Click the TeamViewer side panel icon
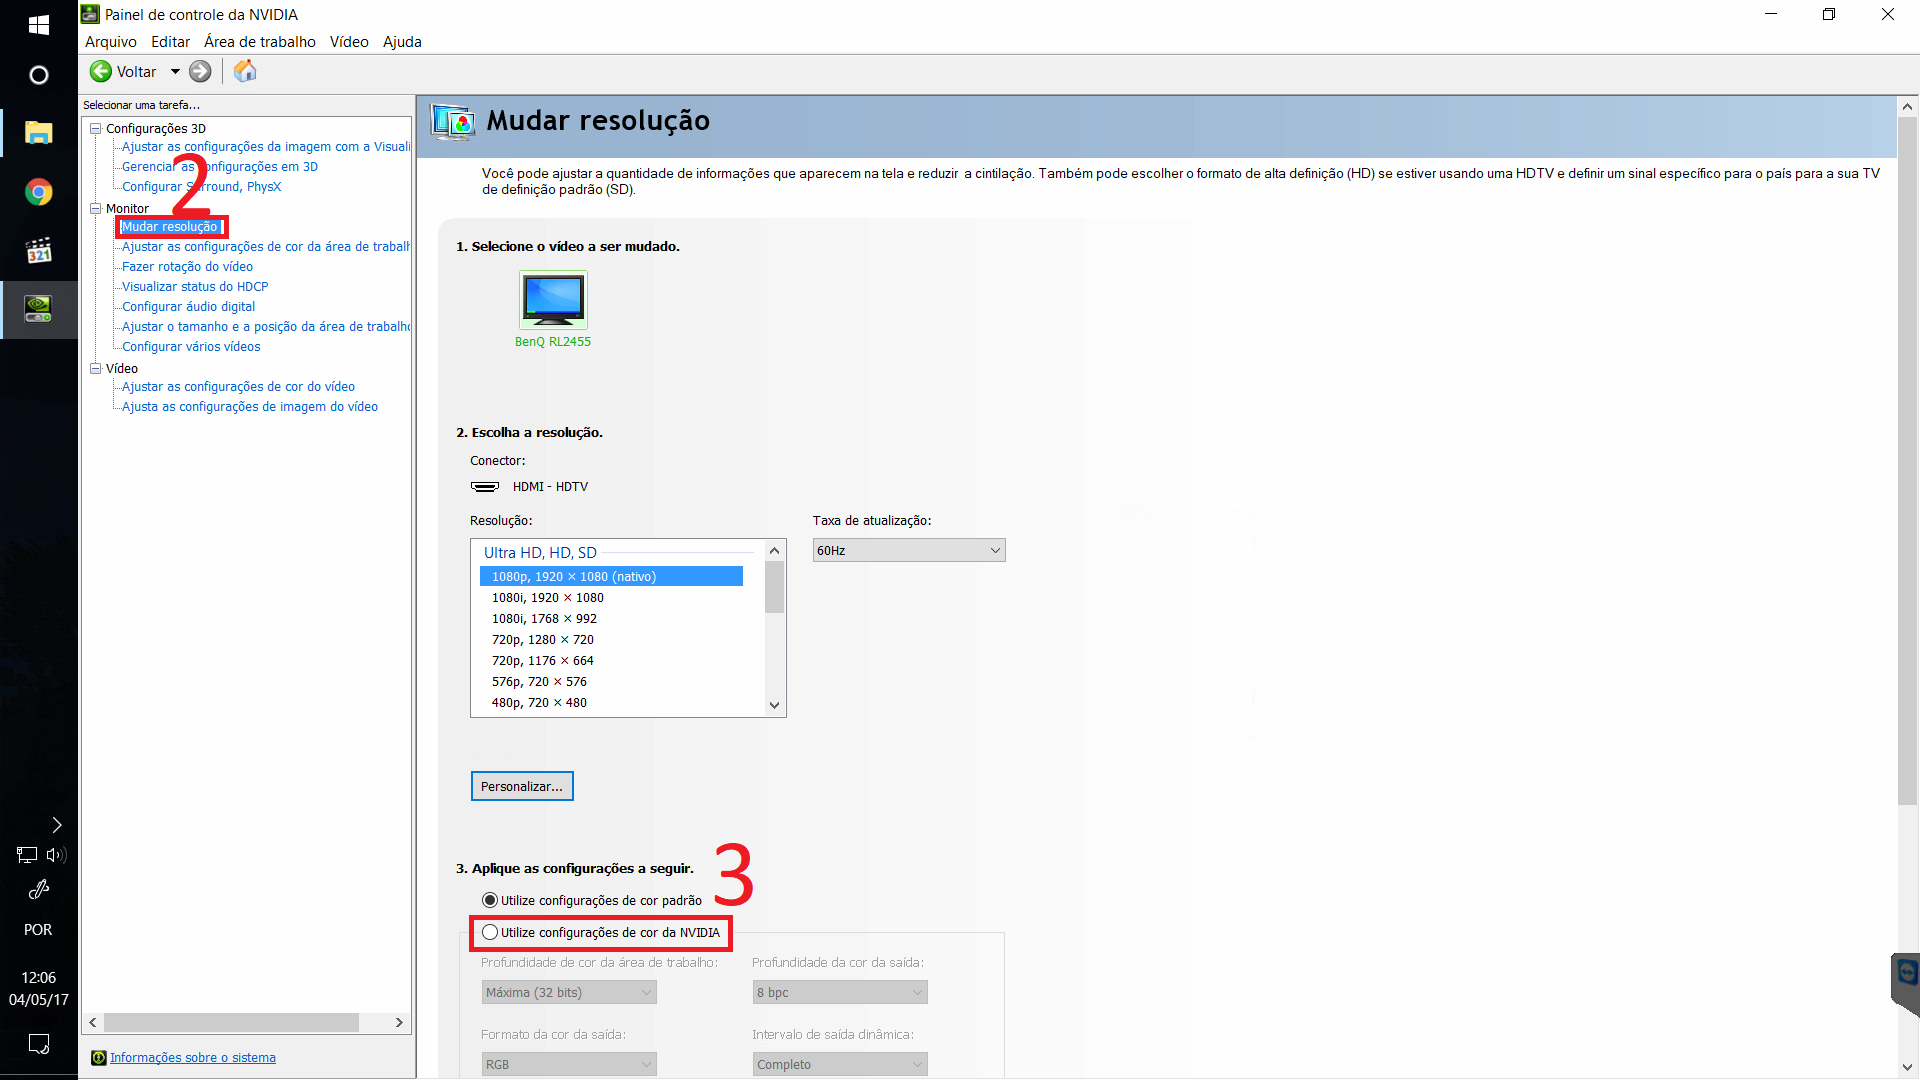 pos(1906,973)
